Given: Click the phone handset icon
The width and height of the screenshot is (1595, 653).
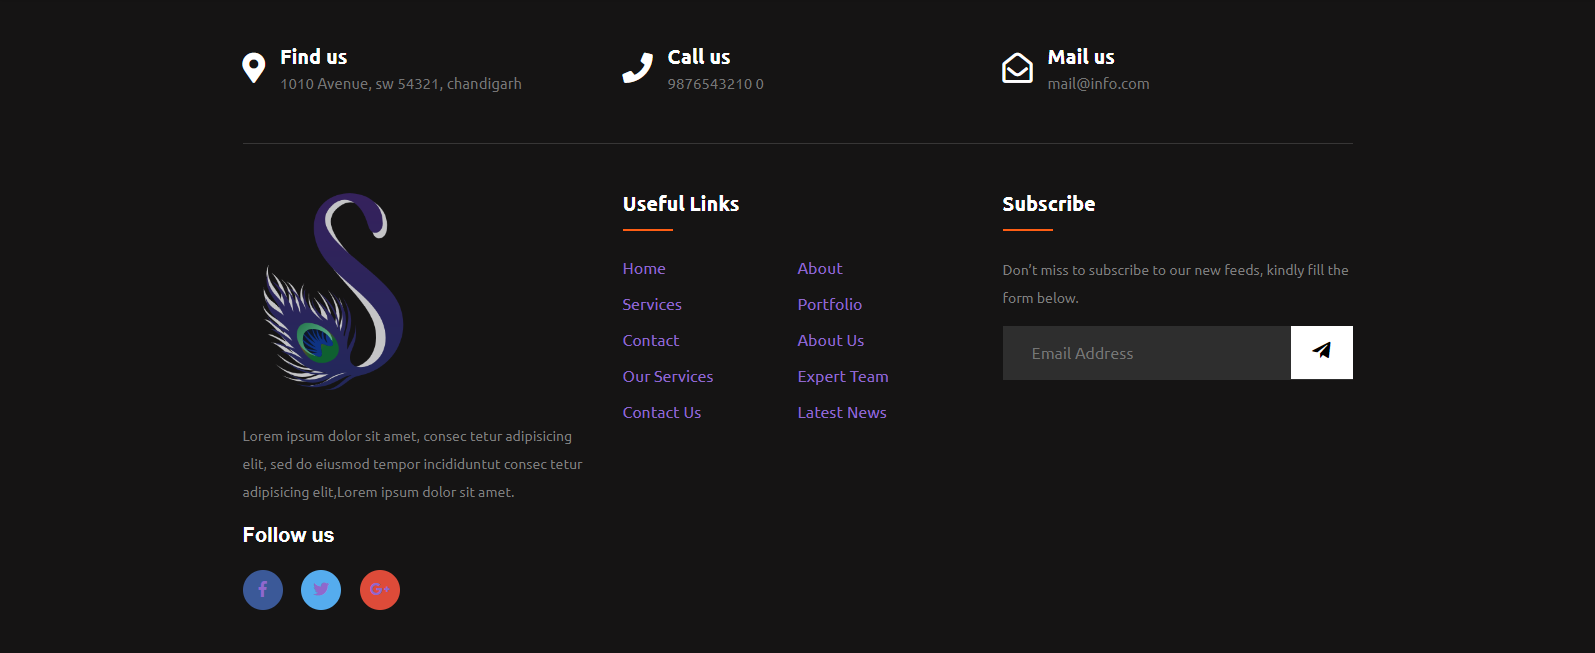Looking at the screenshot, I should 637,68.
